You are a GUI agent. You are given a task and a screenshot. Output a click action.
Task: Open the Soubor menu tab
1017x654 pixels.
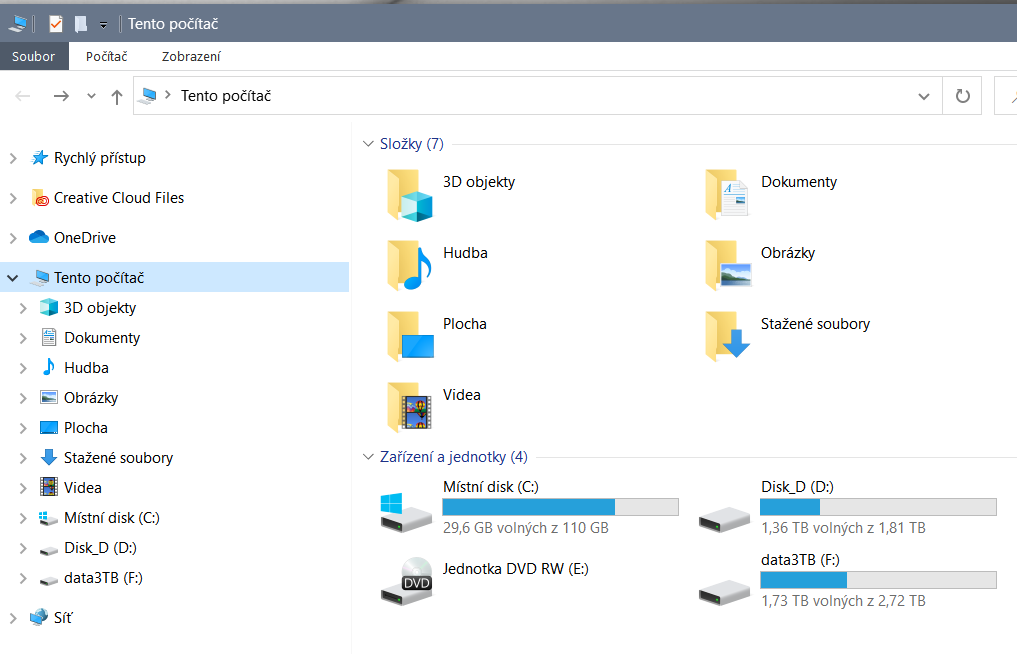tap(34, 56)
